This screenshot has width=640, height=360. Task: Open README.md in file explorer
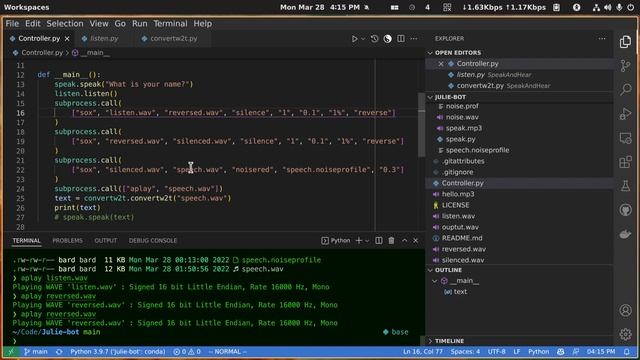click(x=462, y=238)
